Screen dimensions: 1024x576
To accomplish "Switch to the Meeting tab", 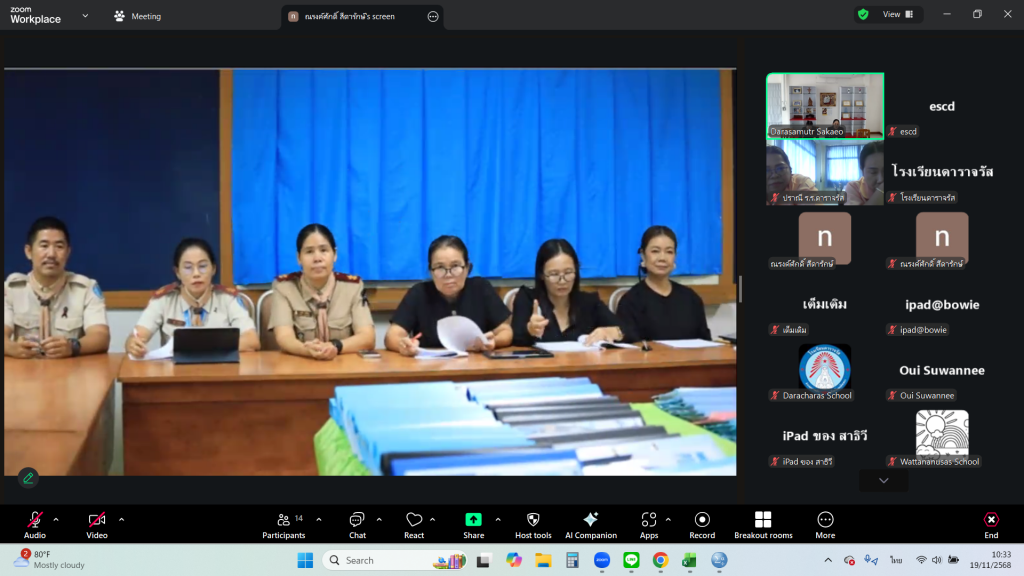I will pos(137,16).
